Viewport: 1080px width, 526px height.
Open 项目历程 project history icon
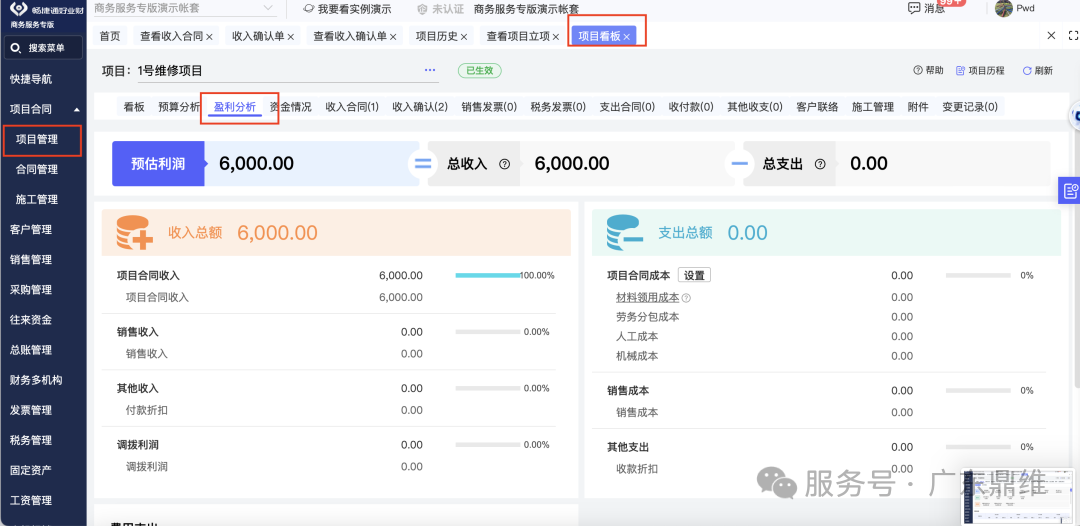click(961, 71)
